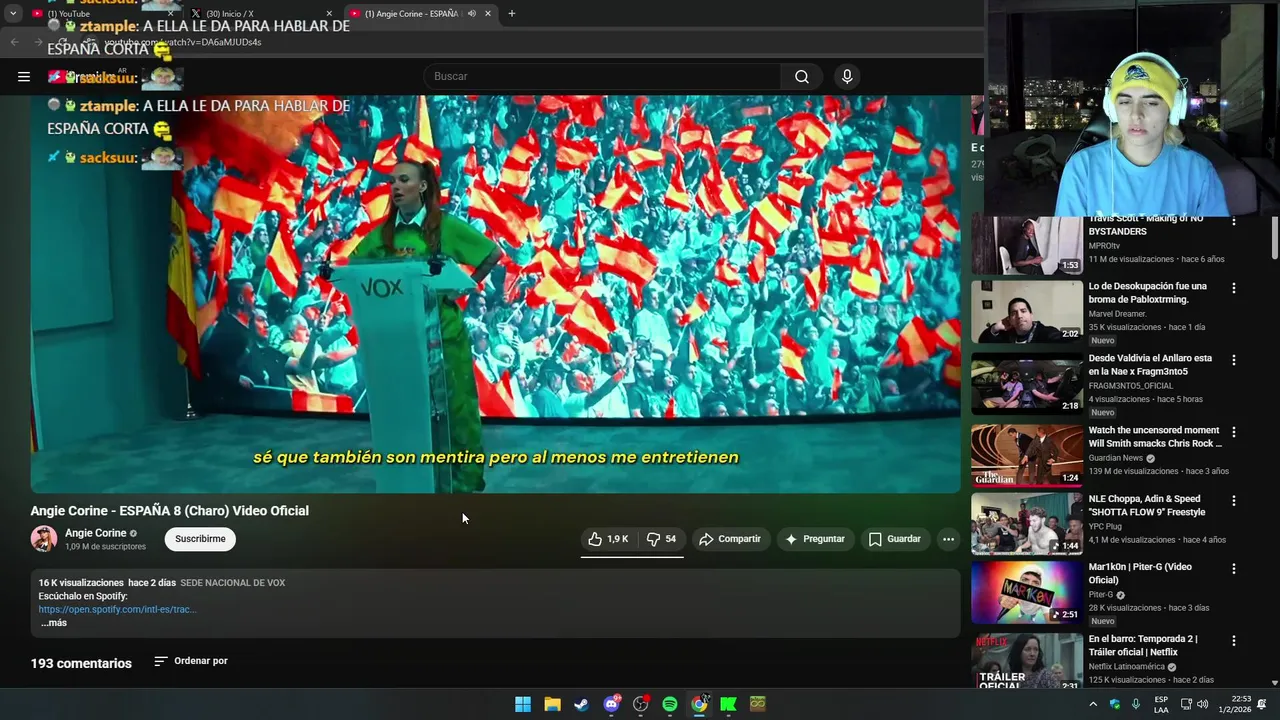Image resolution: width=1280 pixels, height=720 pixels.
Task: Dislike the video with thumbs down
Action: pos(661,539)
